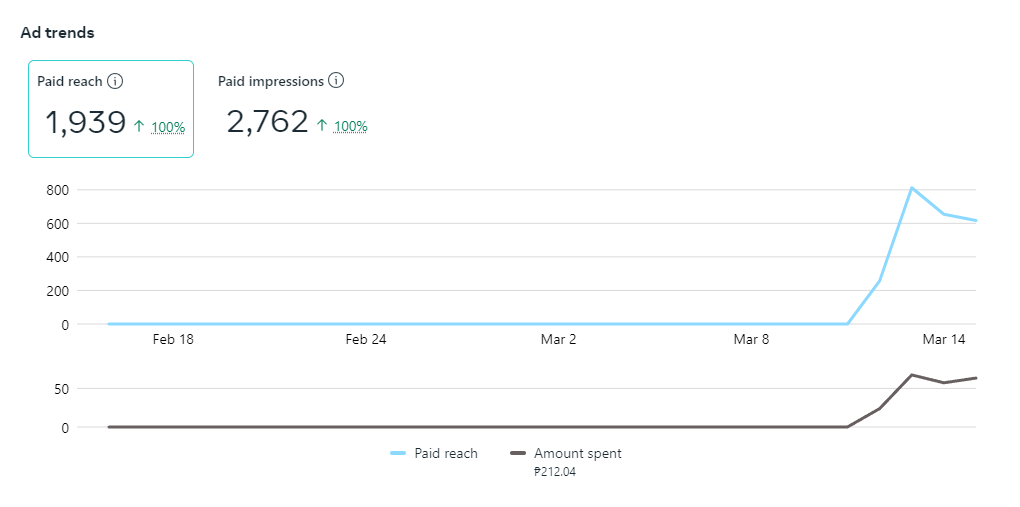The height and width of the screenshot is (507, 1020).
Task: Click the dark gray Amount spent legend swatch
Action: (x=518, y=454)
